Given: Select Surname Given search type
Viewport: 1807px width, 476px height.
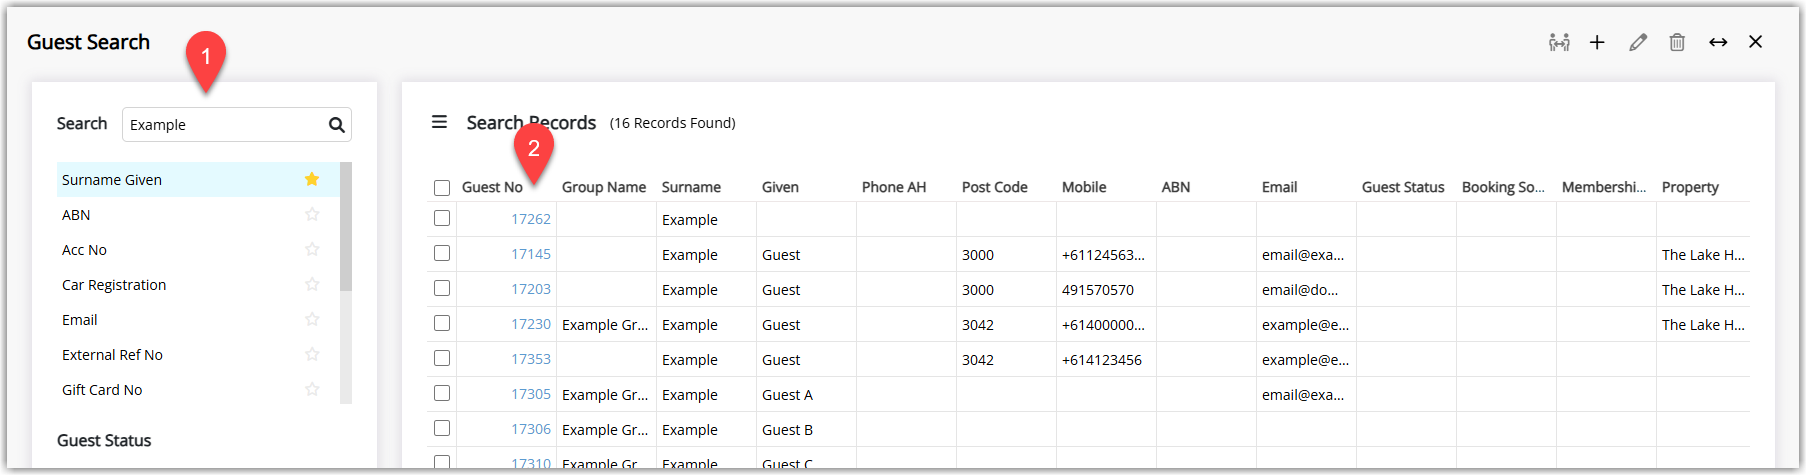Looking at the screenshot, I should (198, 180).
